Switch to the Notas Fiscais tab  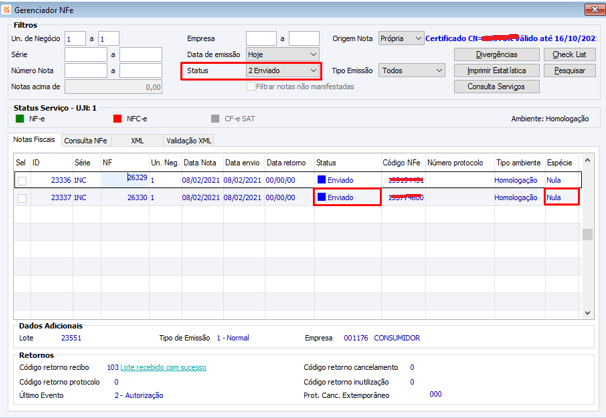(34, 139)
